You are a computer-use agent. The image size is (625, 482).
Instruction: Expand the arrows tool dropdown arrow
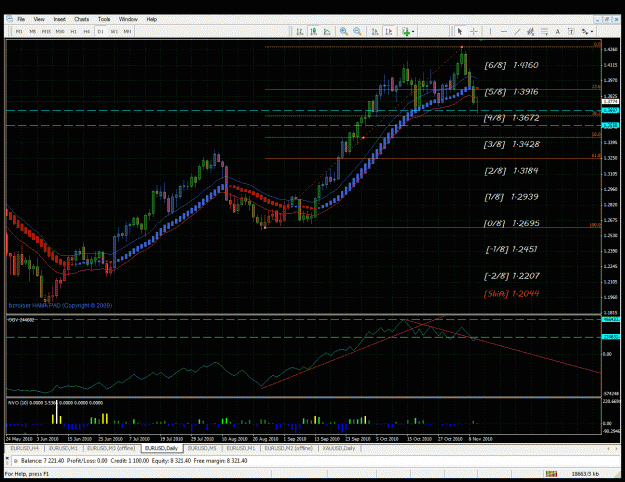[592, 31]
